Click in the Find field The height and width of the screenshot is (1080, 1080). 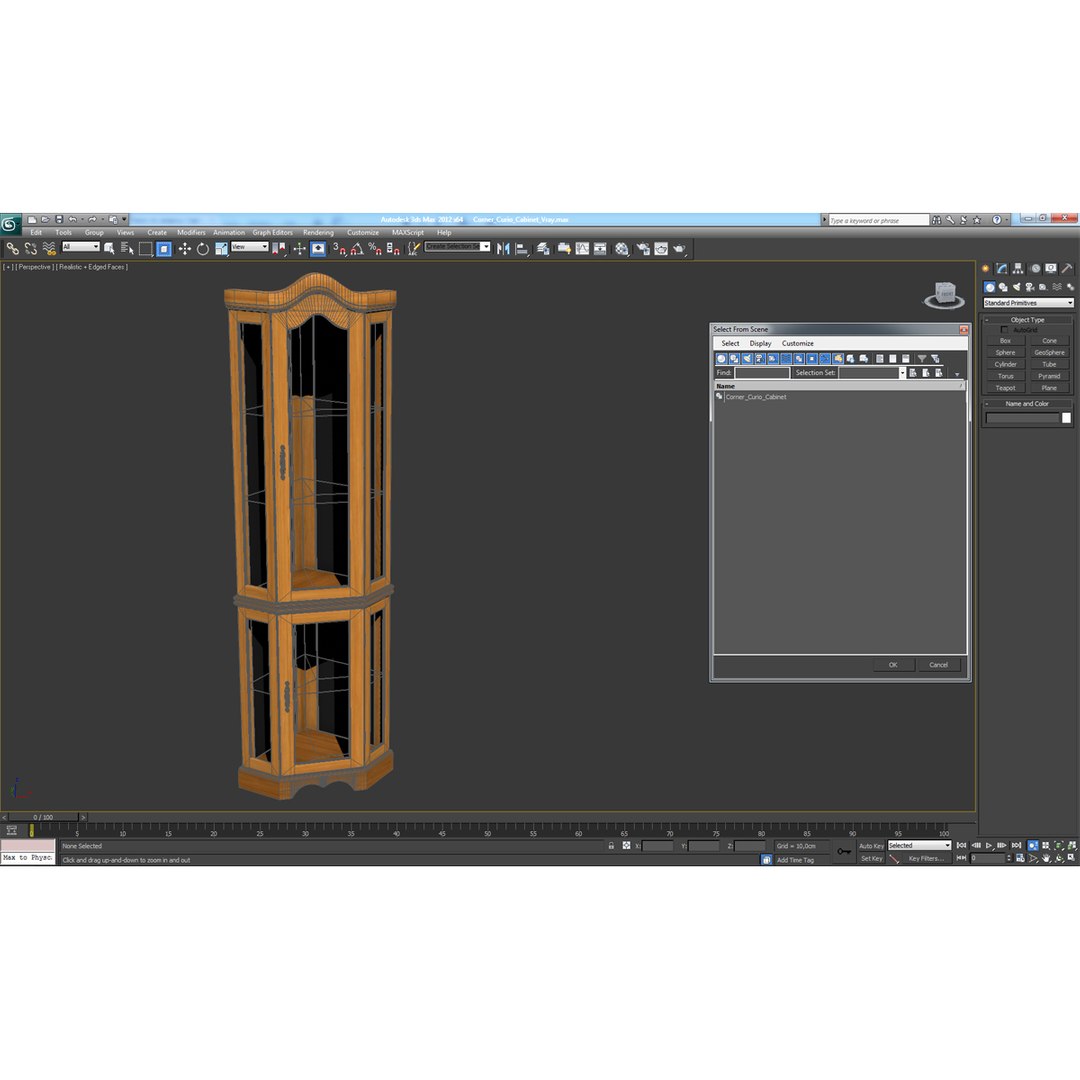pos(762,373)
